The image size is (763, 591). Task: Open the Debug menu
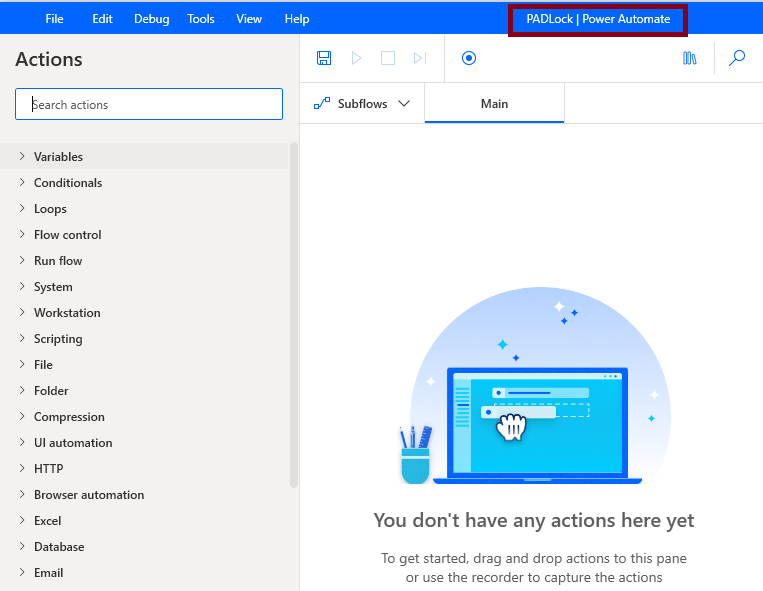[152, 19]
